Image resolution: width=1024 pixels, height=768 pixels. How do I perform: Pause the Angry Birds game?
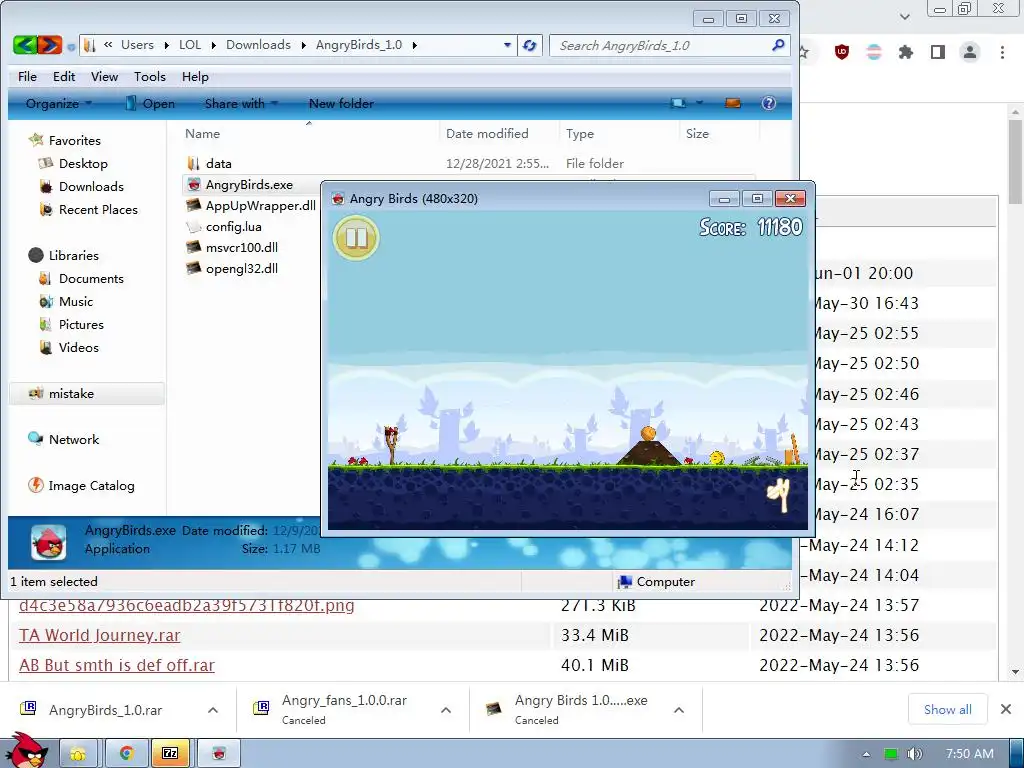[x=356, y=238]
